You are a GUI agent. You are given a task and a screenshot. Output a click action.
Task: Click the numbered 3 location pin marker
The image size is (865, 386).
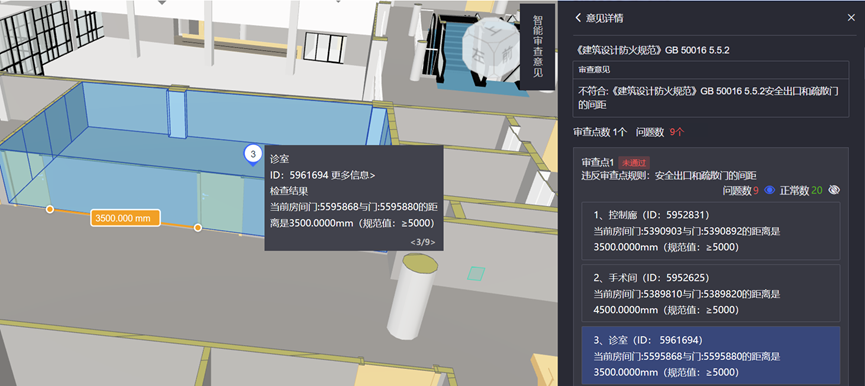[253, 154]
